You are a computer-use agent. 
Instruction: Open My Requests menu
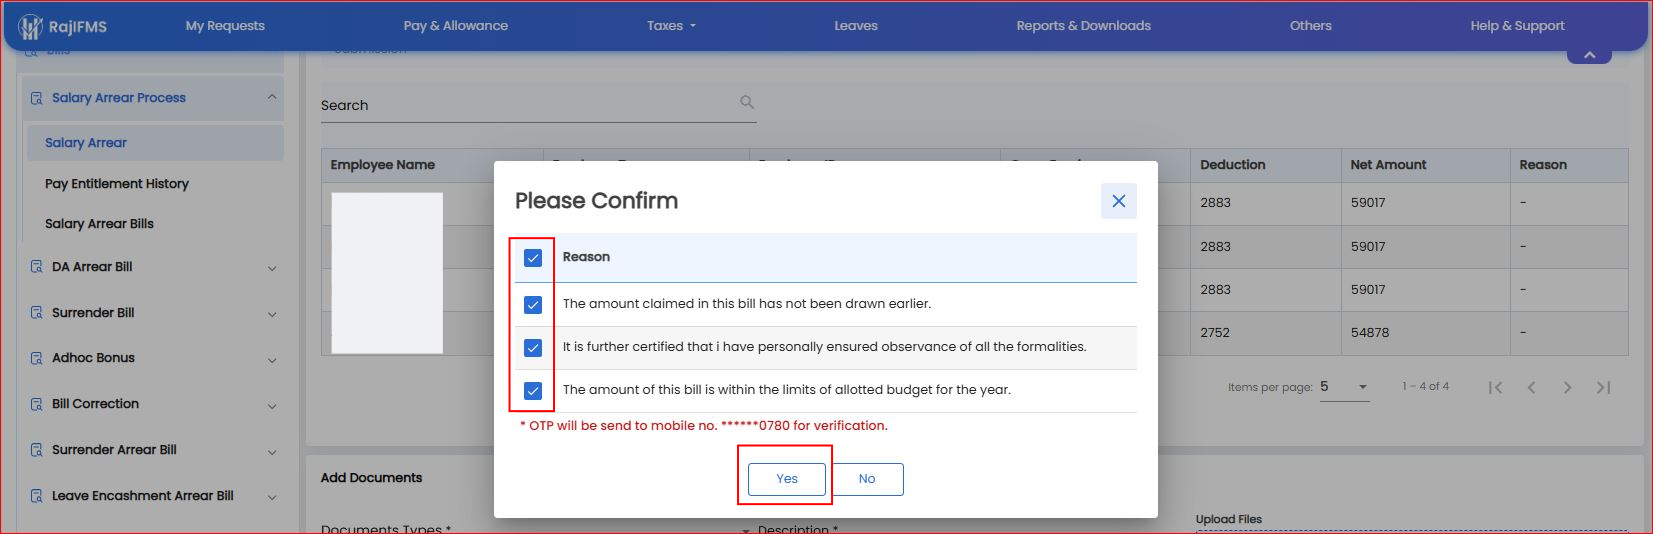point(225,26)
